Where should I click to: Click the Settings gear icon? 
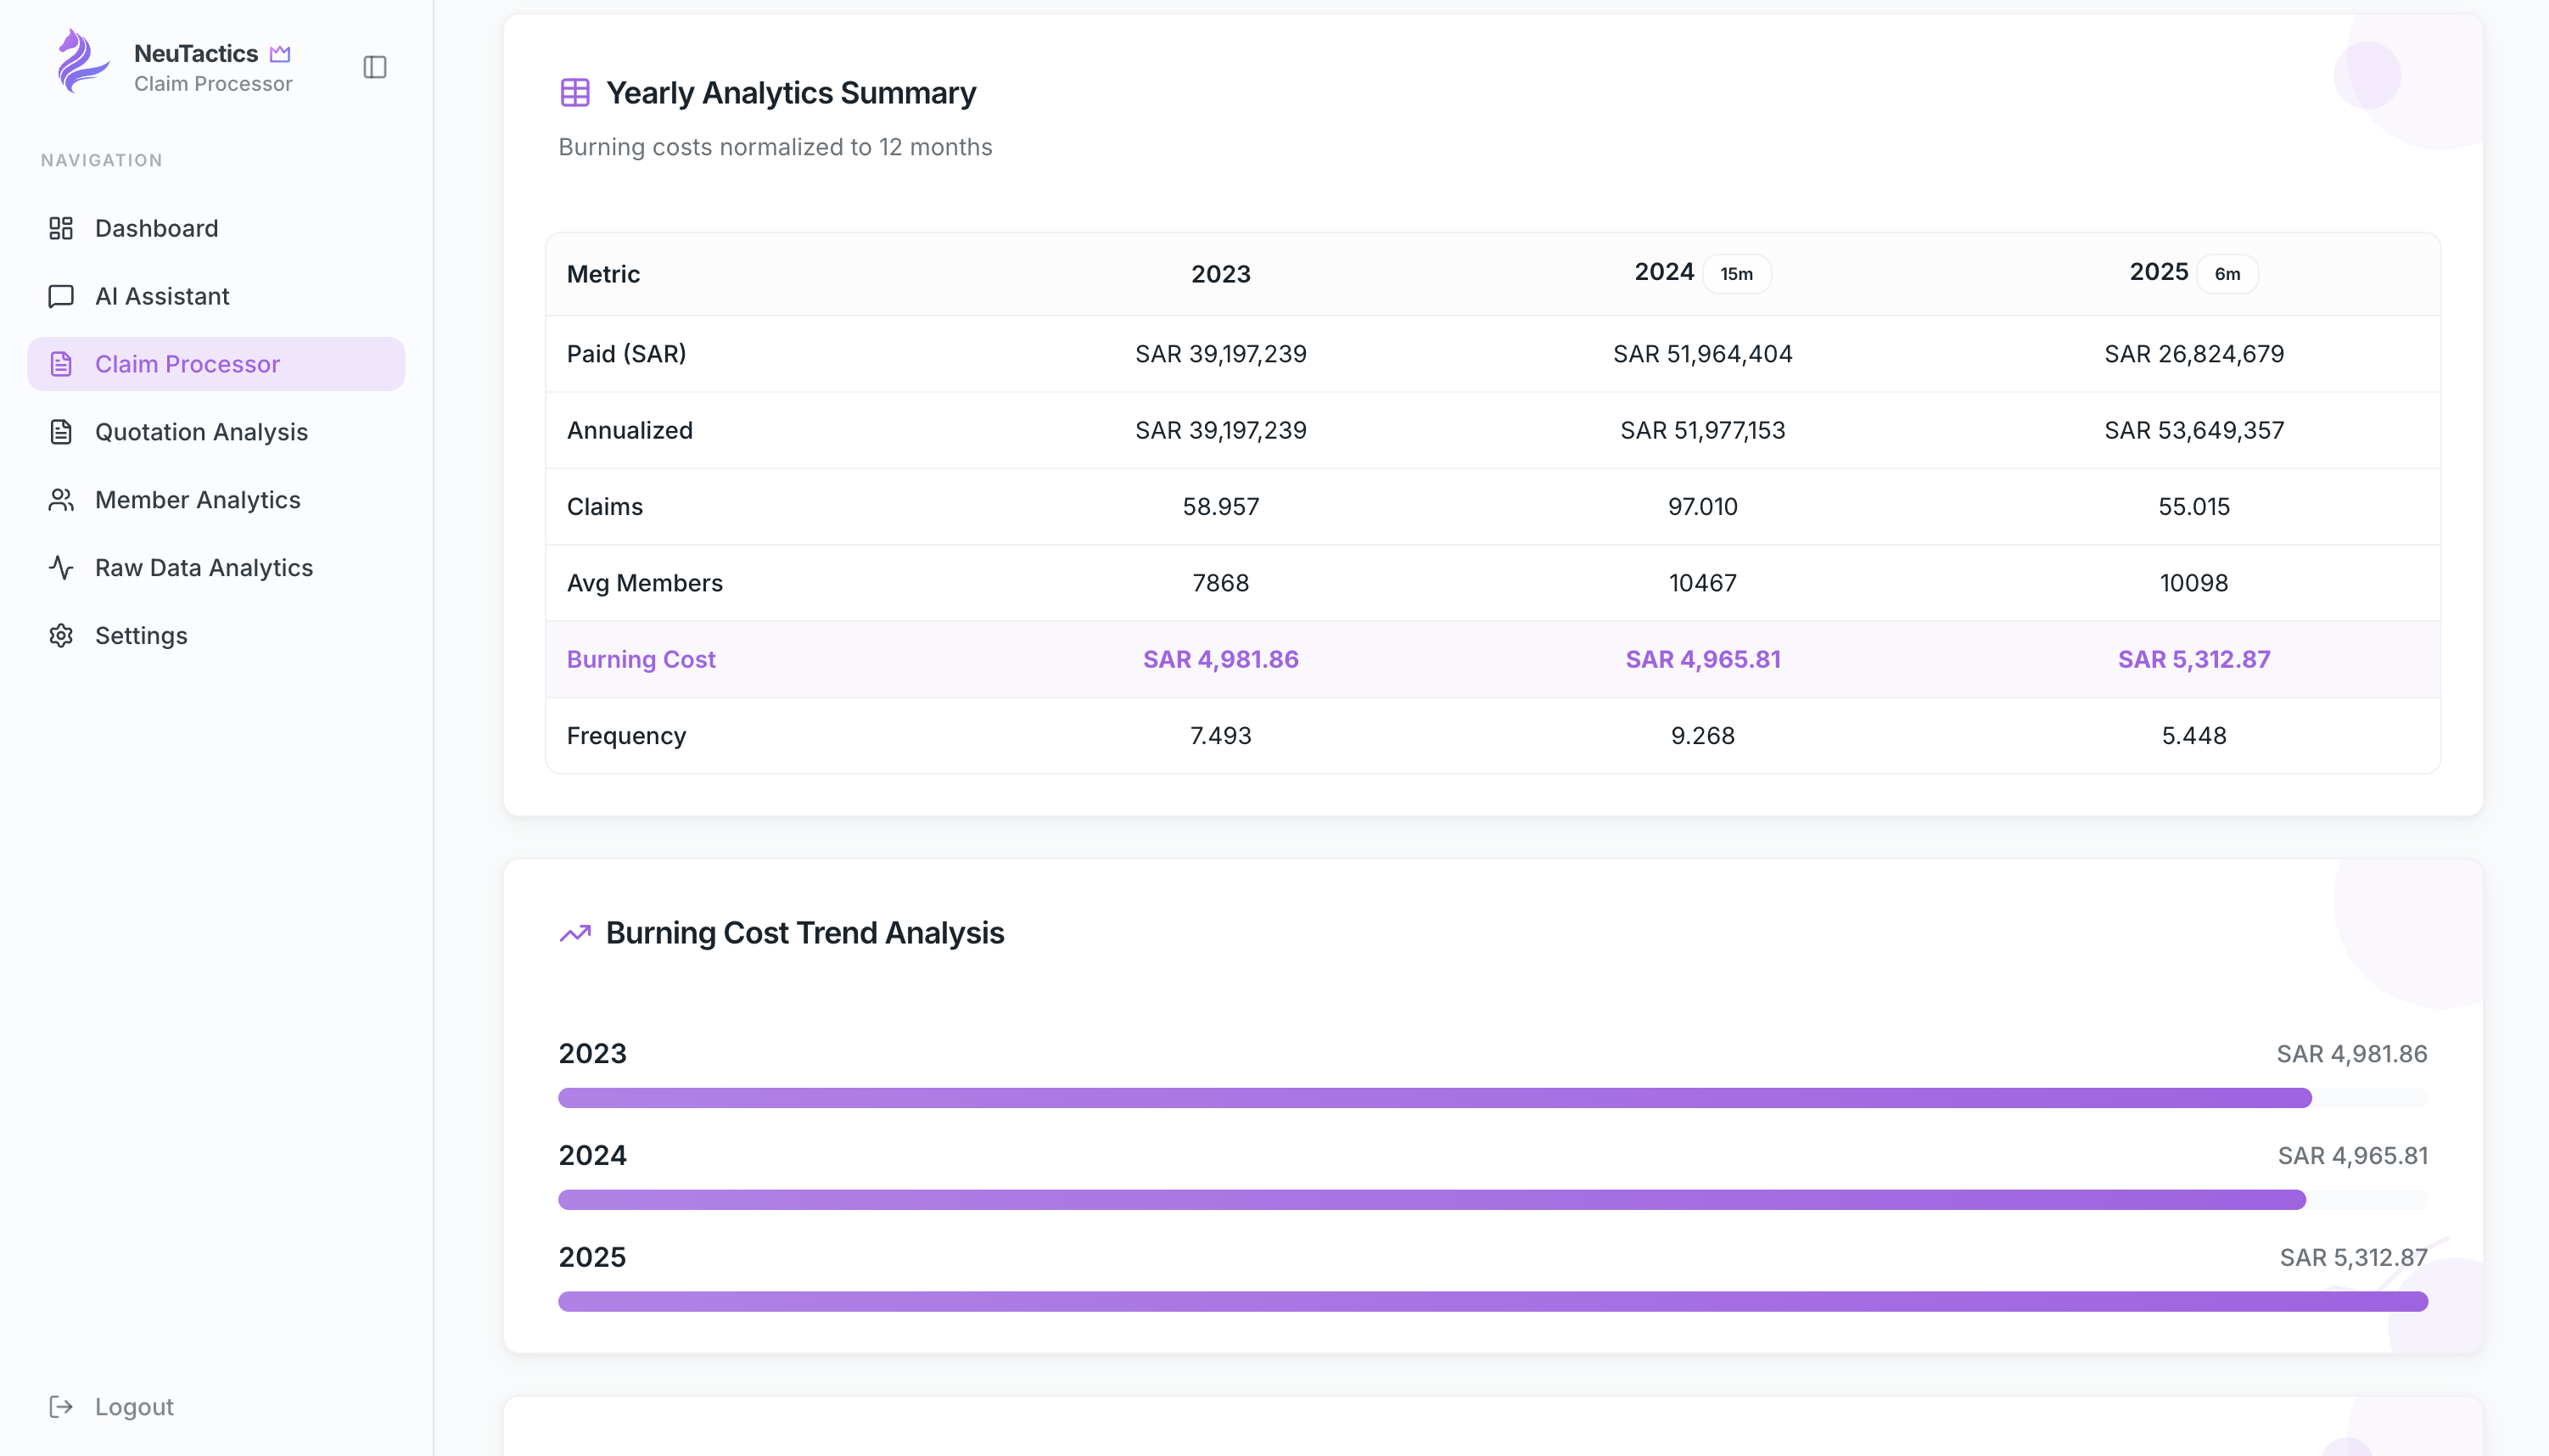tap(61, 636)
